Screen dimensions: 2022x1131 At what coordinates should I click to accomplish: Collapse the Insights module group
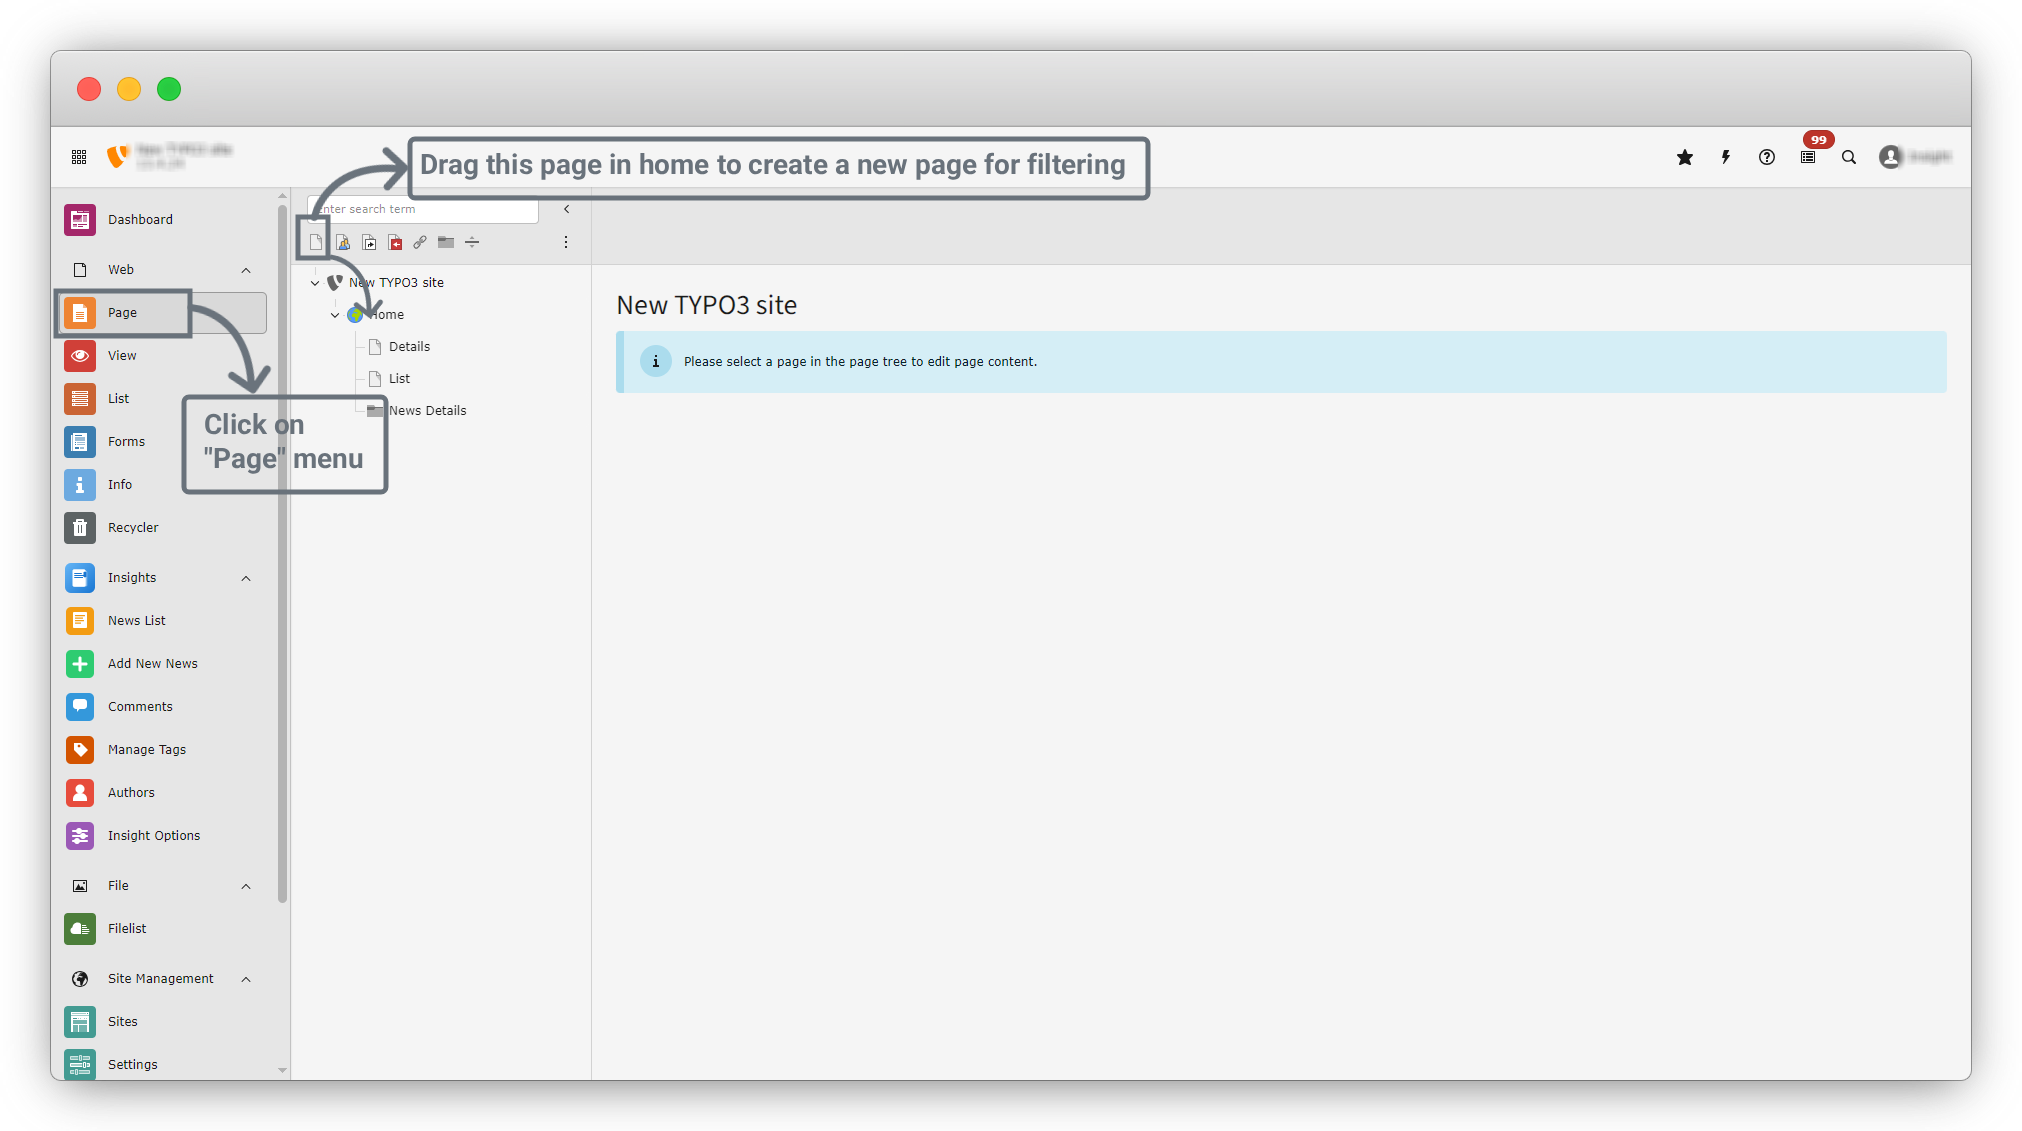[246, 578]
